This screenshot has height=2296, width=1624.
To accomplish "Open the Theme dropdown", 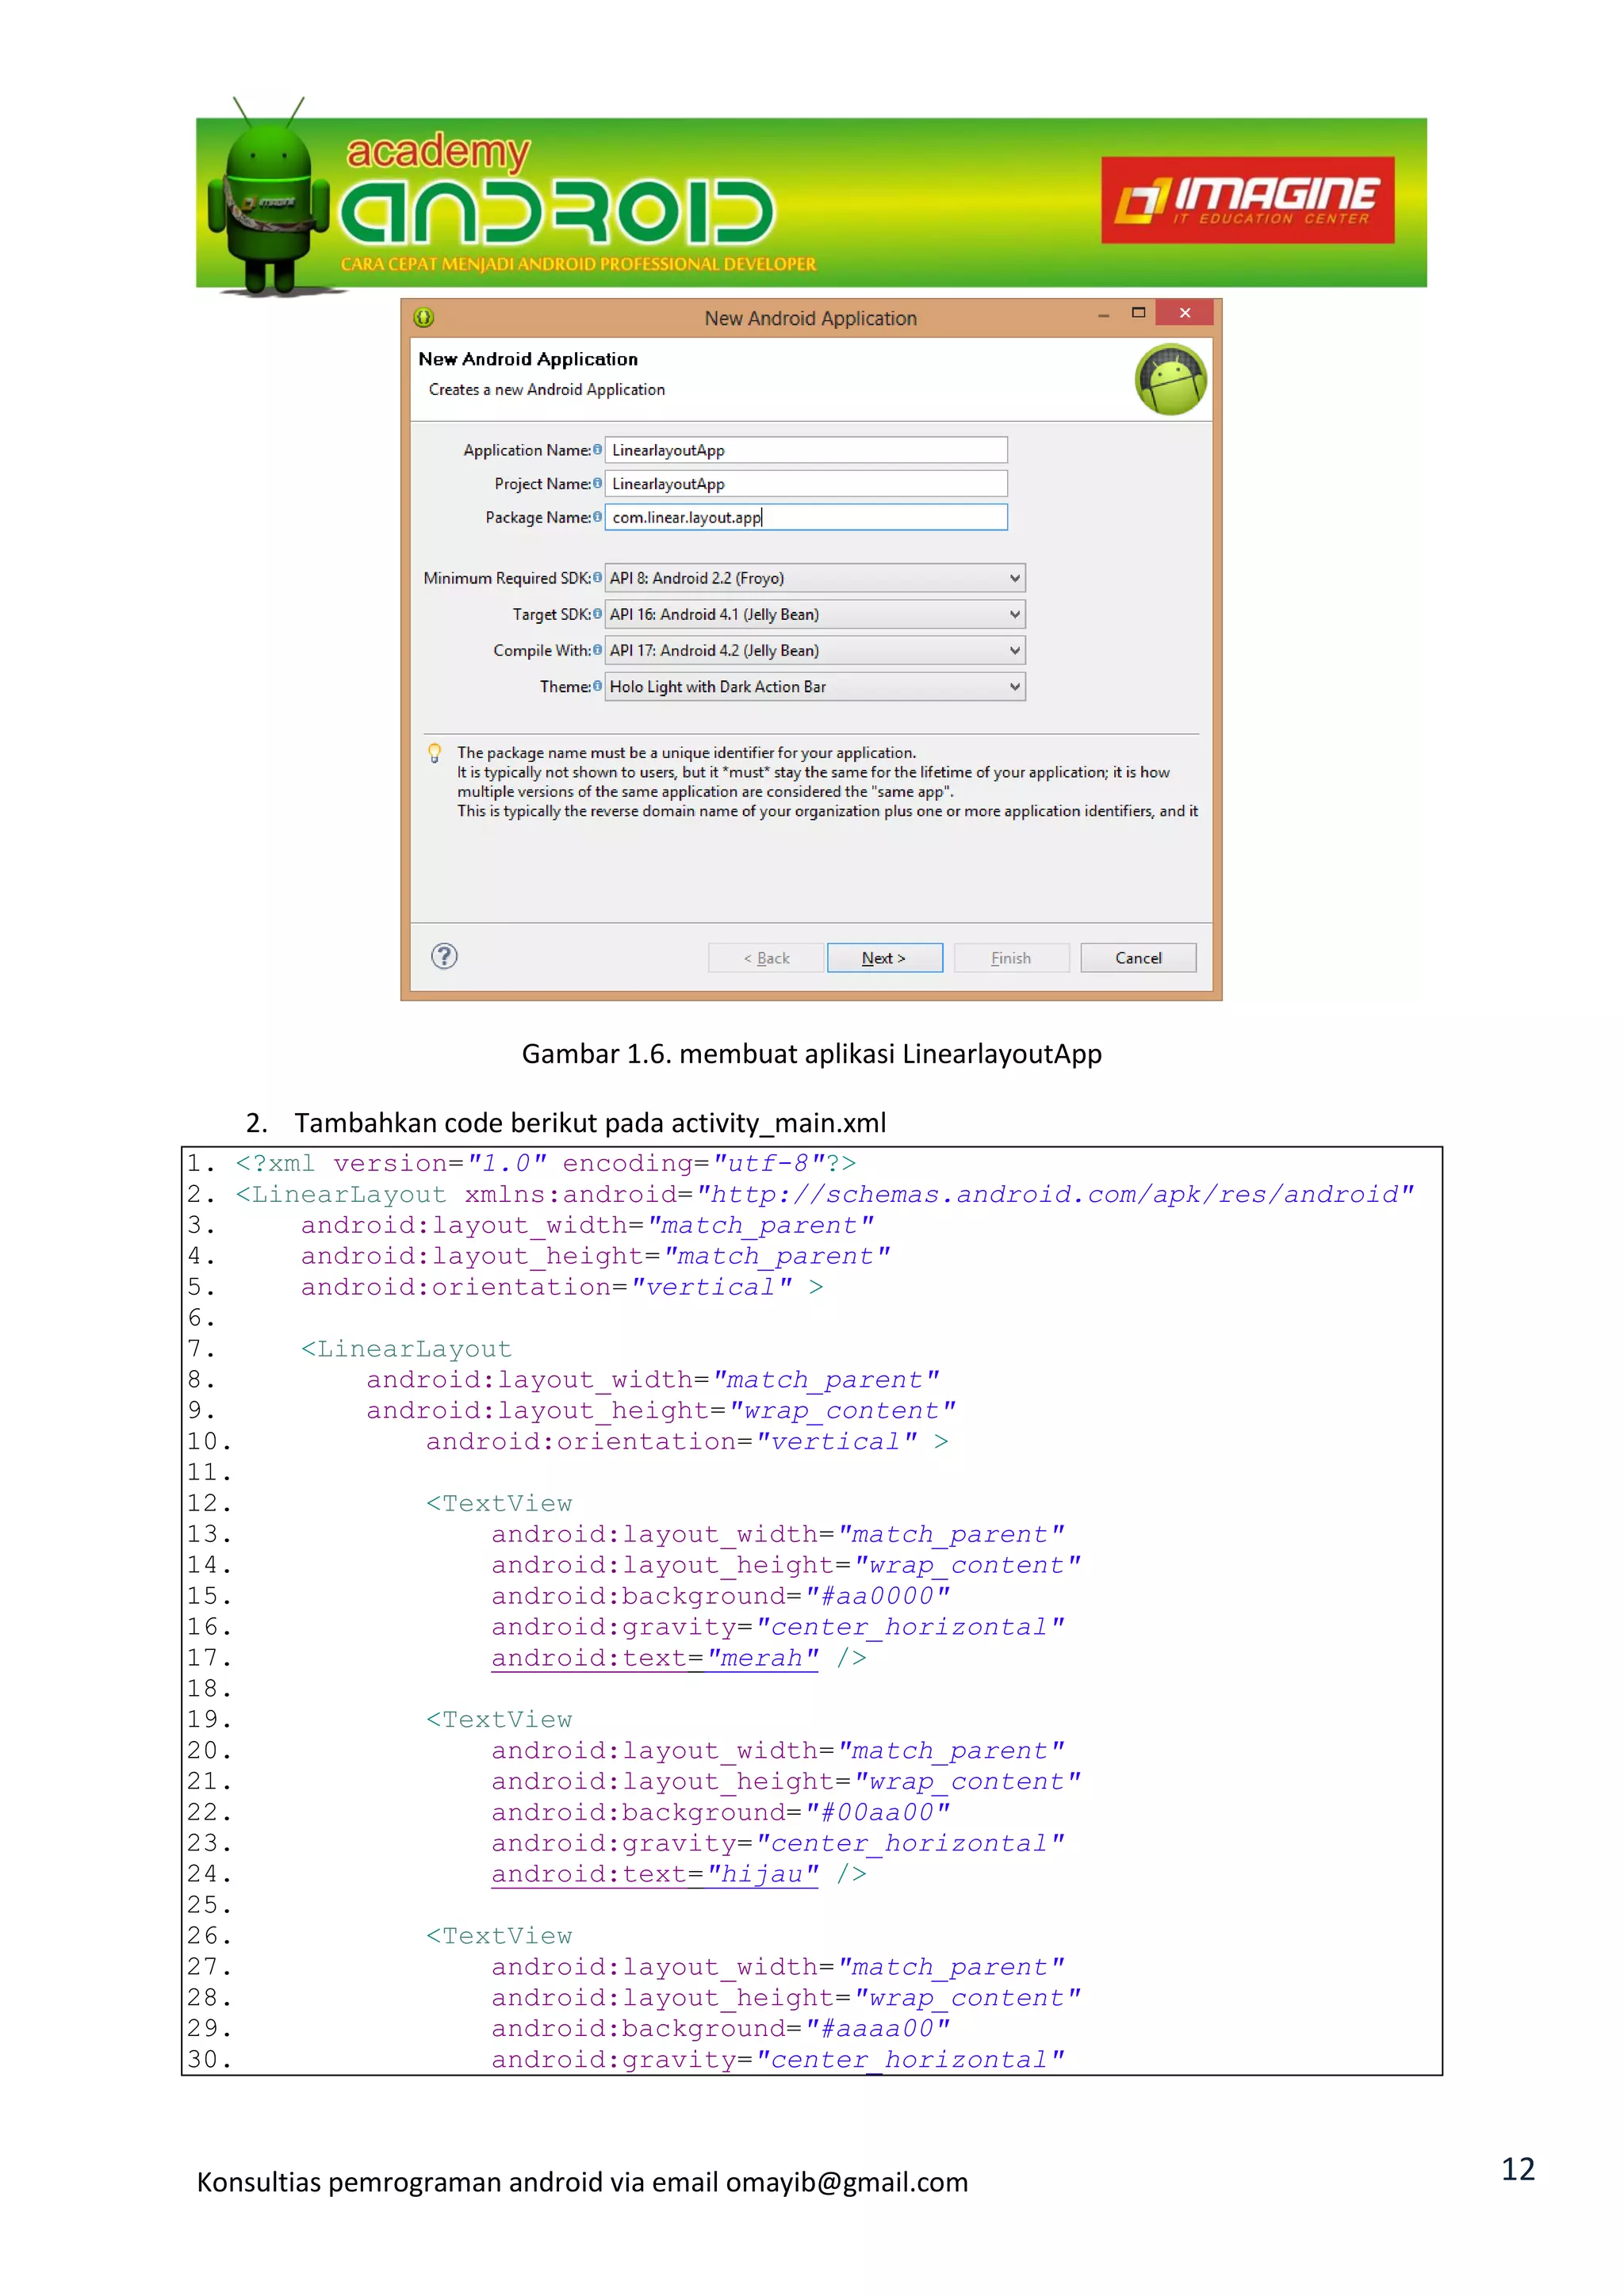I will [x=815, y=686].
